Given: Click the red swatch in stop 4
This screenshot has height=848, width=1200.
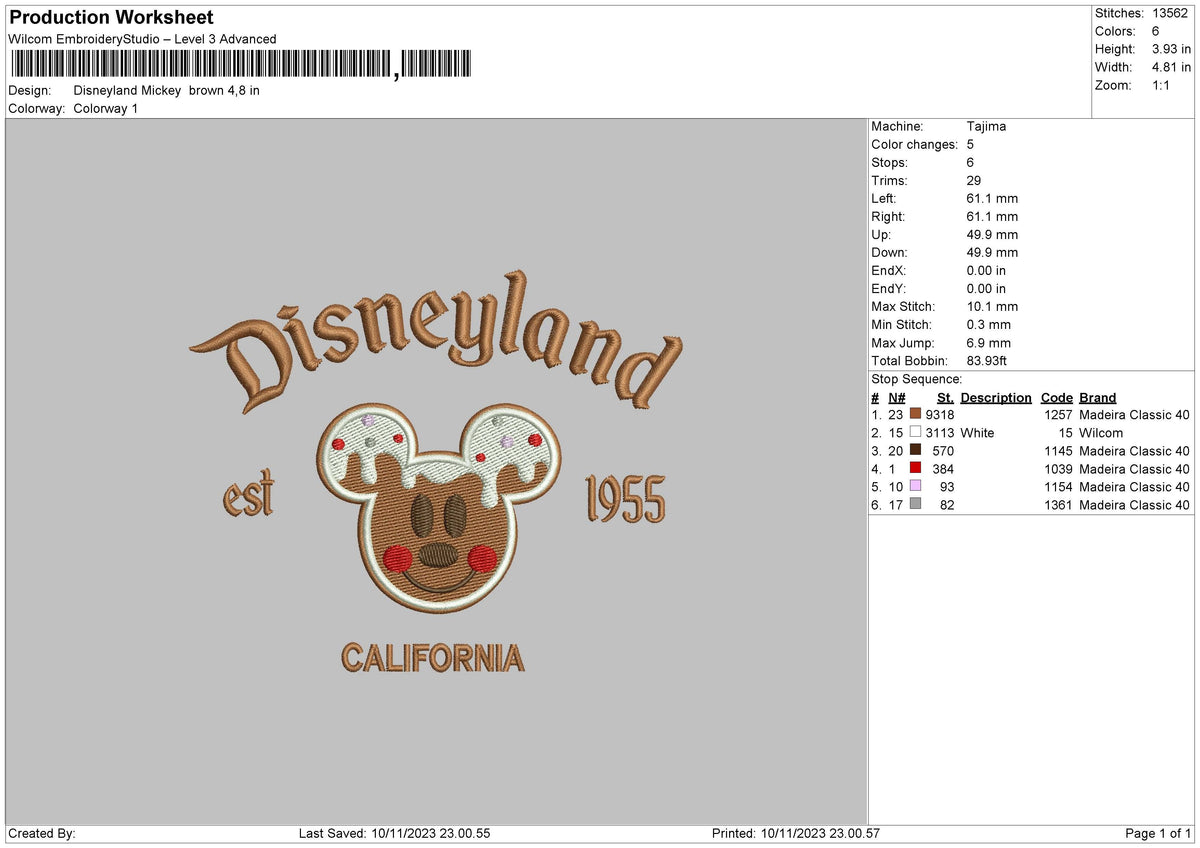Looking at the screenshot, I should click(915, 469).
